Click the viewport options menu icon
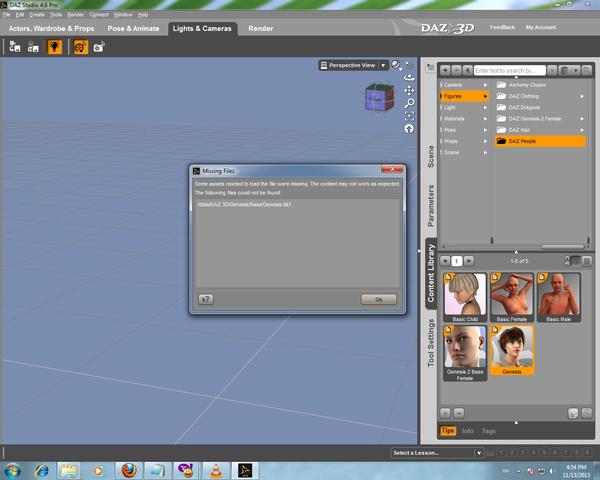 click(x=409, y=65)
